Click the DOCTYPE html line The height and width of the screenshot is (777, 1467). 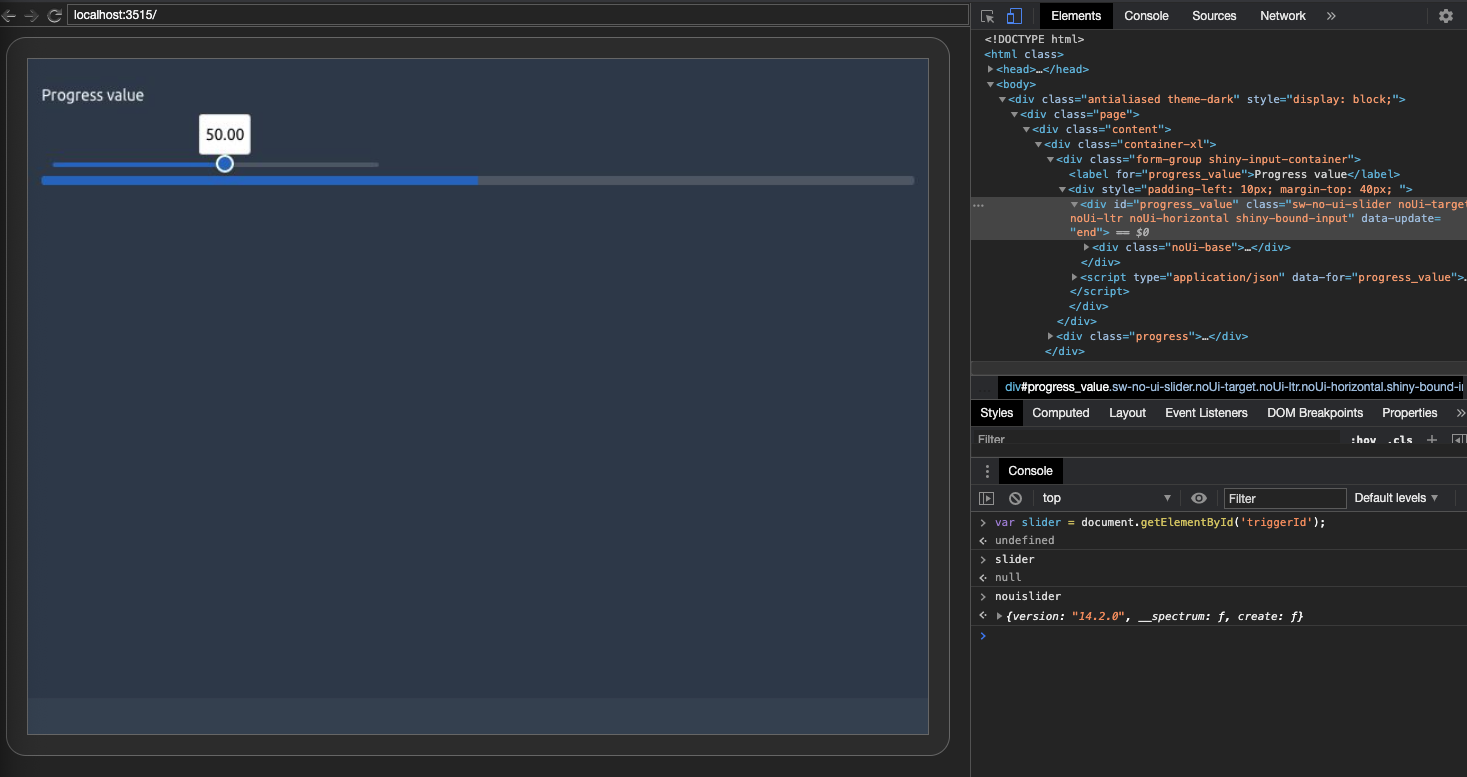pos(1034,40)
